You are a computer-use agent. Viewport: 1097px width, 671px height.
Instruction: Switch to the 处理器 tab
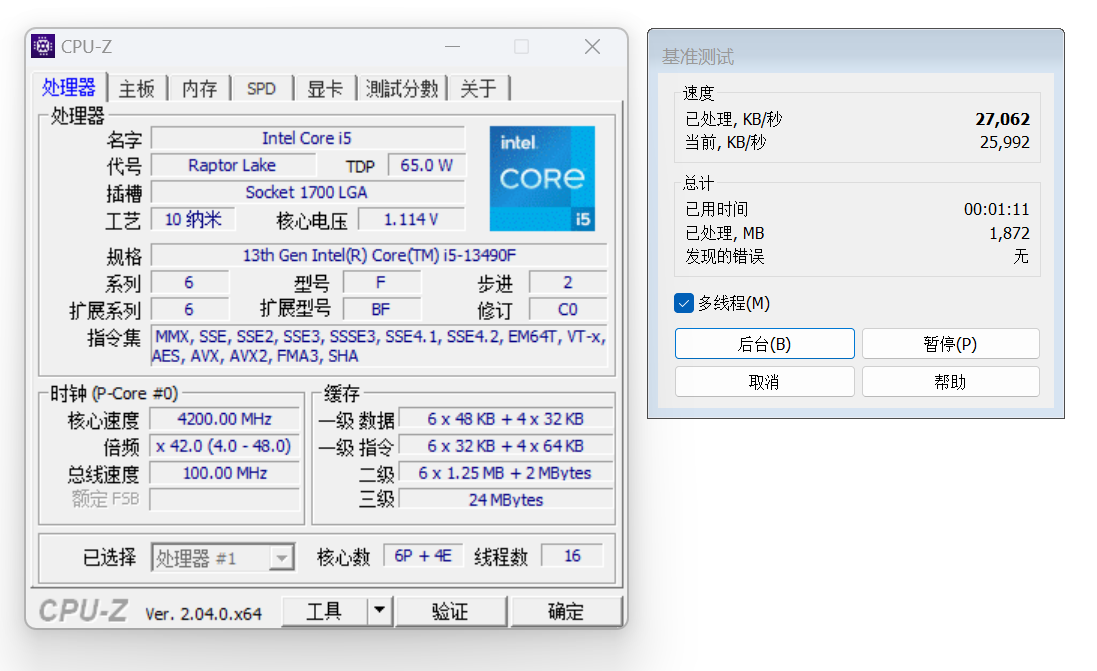69,87
